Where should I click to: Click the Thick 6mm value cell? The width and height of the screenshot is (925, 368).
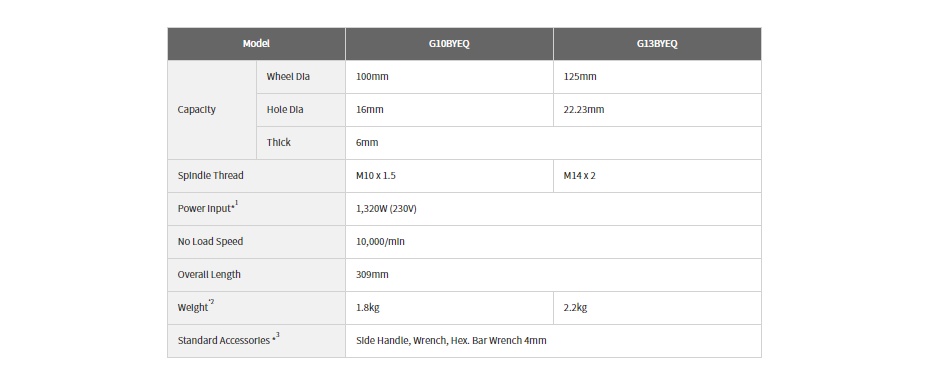[x=553, y=143]
